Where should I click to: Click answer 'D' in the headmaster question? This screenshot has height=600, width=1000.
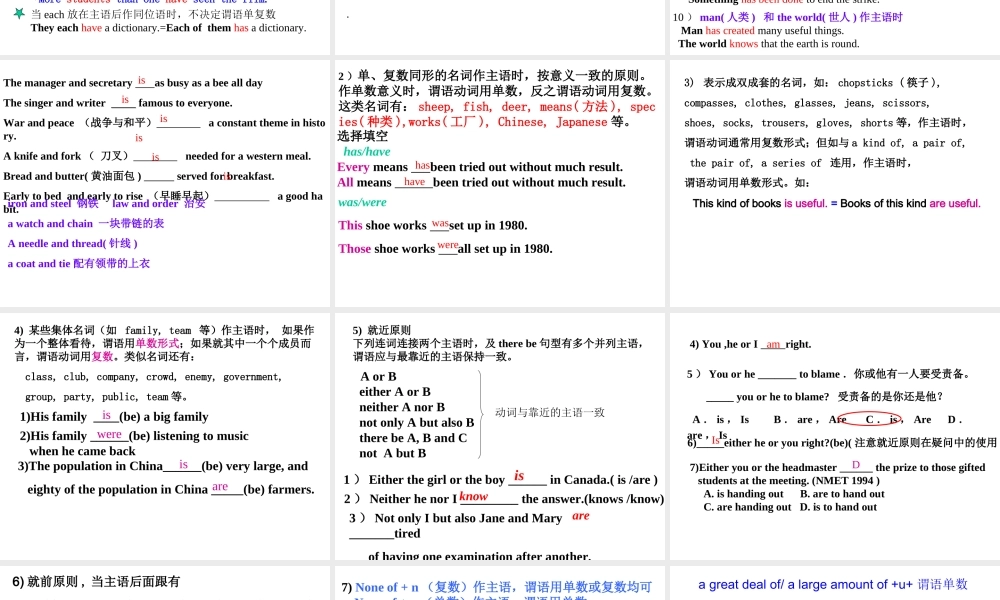pos(855,465)
